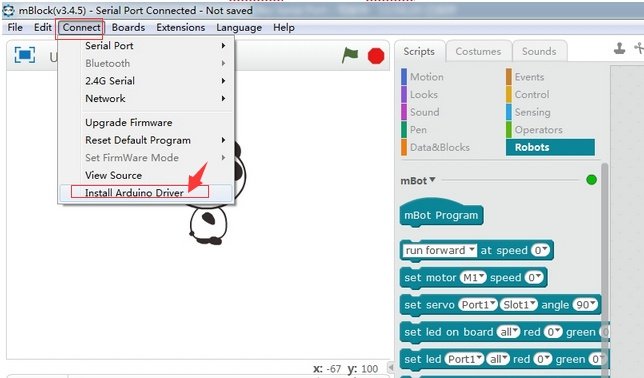Open the Edit menu
Image resolution: width=644 pixels, height=378 pixels.
43,28
